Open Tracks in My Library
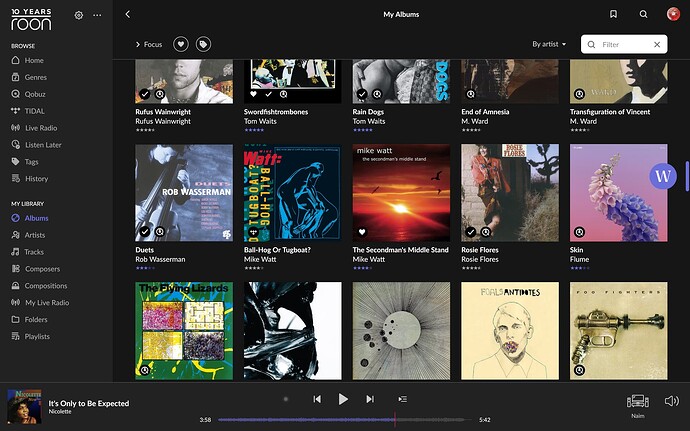 tap(27, 252)
